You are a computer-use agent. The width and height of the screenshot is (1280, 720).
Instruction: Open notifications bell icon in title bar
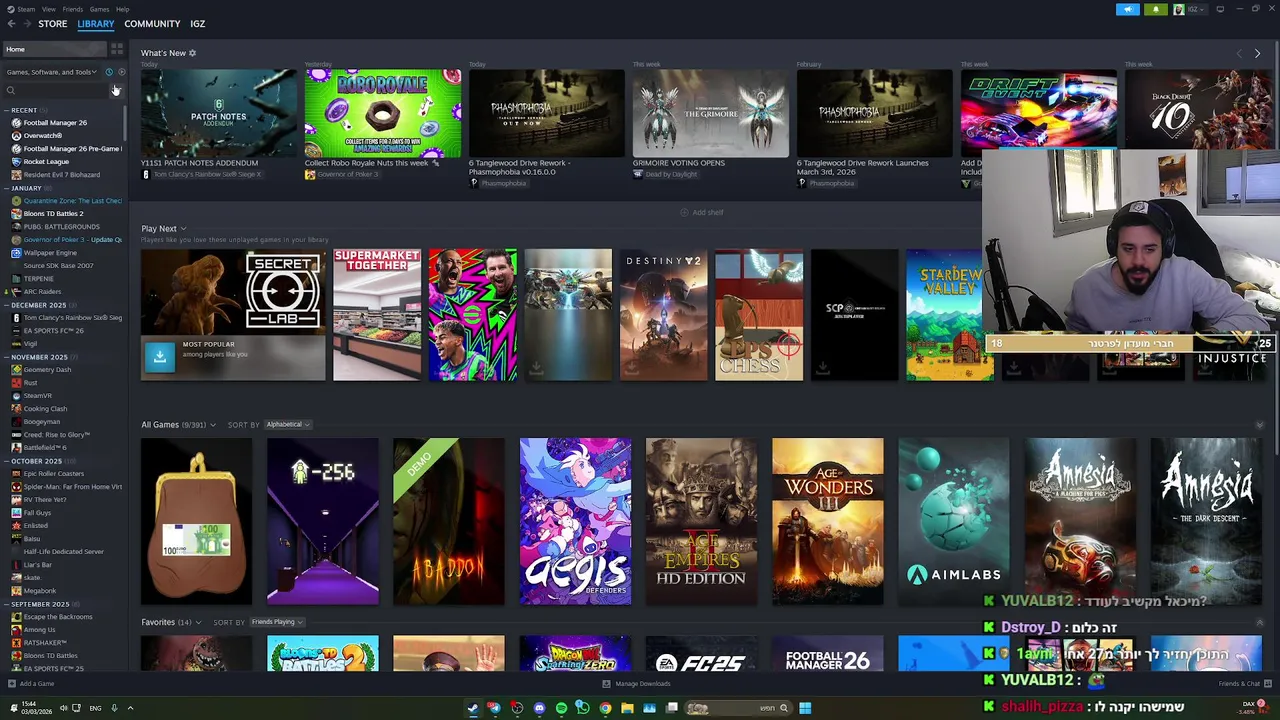tap(1155, 9)
